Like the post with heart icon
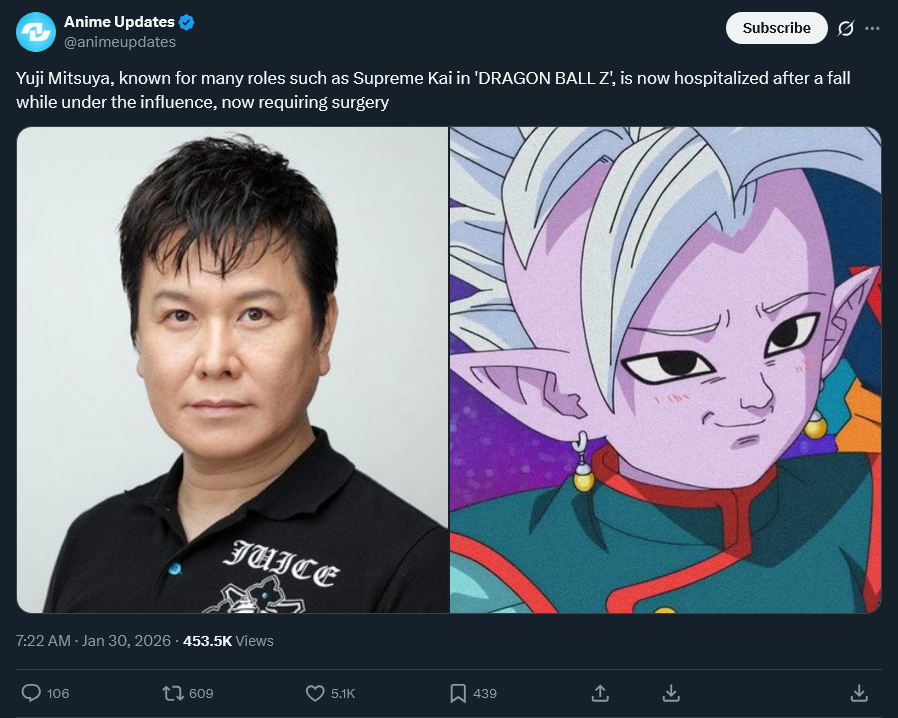The height and width of the screenshot is (718, 898). coord(315,693)
